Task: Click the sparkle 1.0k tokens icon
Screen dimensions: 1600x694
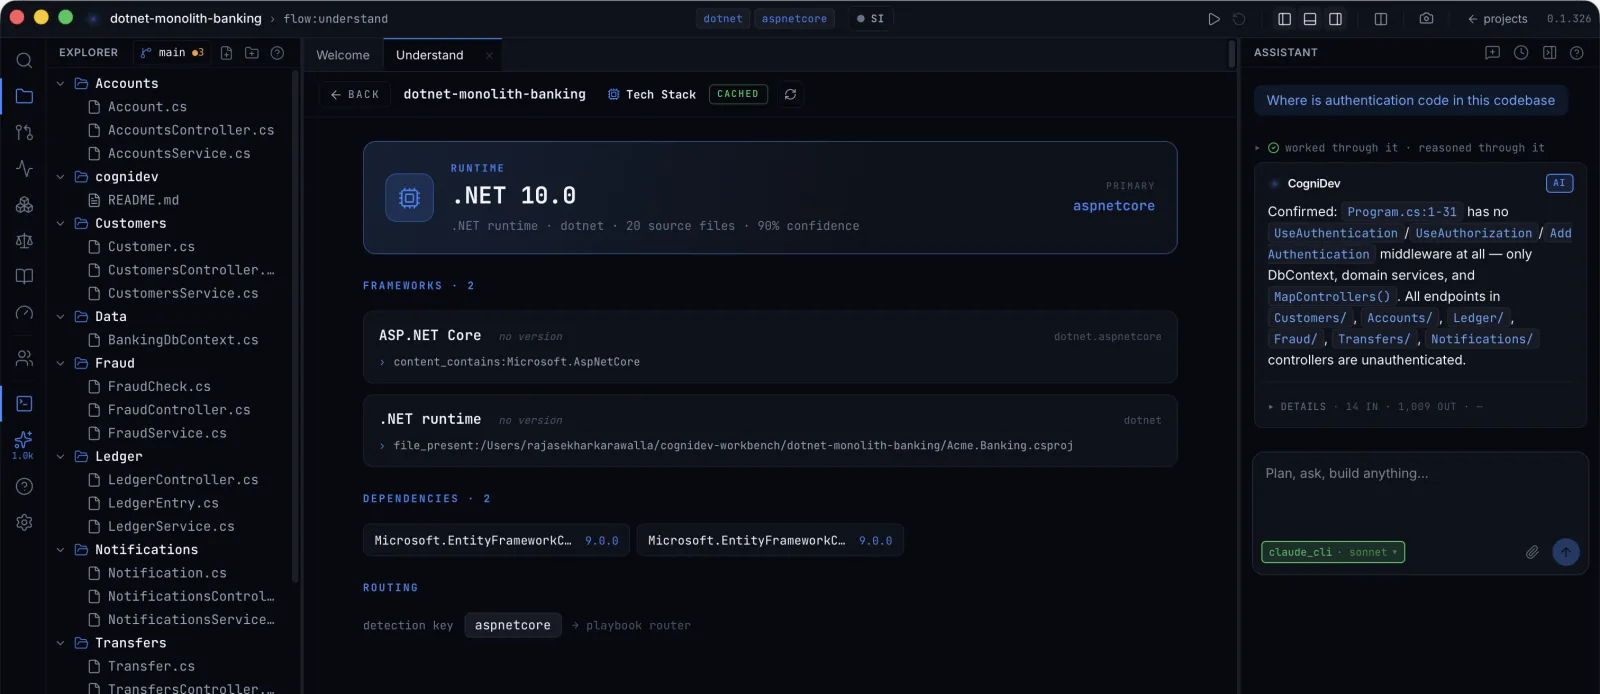Action: 23,444
